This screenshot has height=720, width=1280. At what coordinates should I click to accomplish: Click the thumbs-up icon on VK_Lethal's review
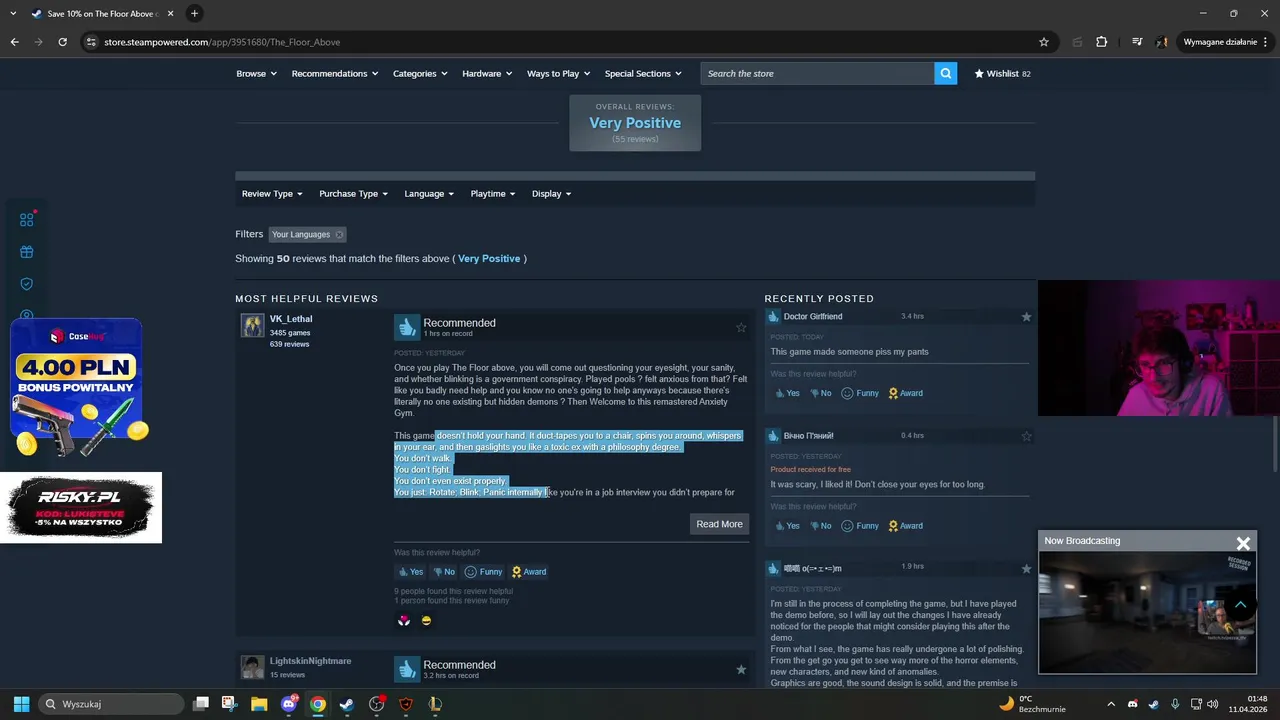[x=406, y=327]
